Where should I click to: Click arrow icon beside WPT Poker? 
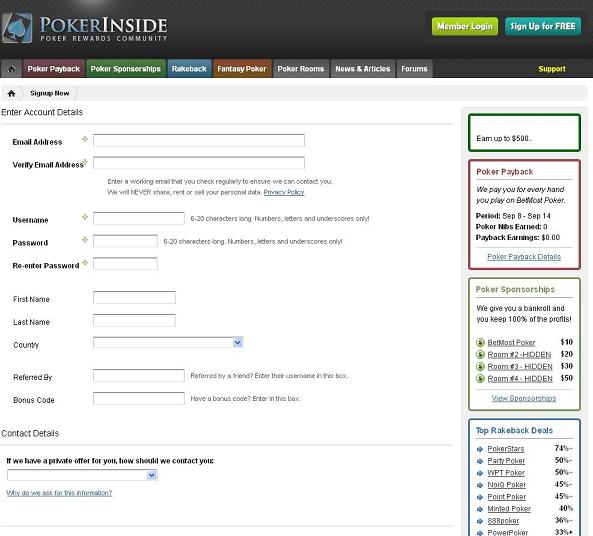click(480, 473)
